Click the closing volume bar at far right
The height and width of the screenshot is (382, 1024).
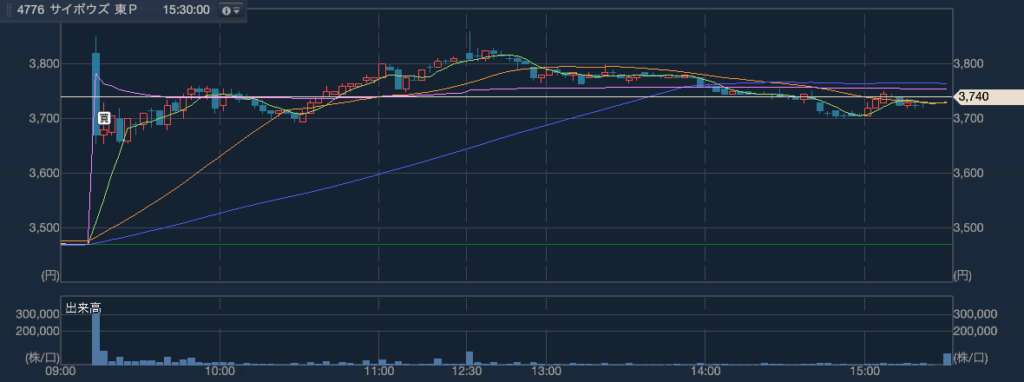point(947,358)
